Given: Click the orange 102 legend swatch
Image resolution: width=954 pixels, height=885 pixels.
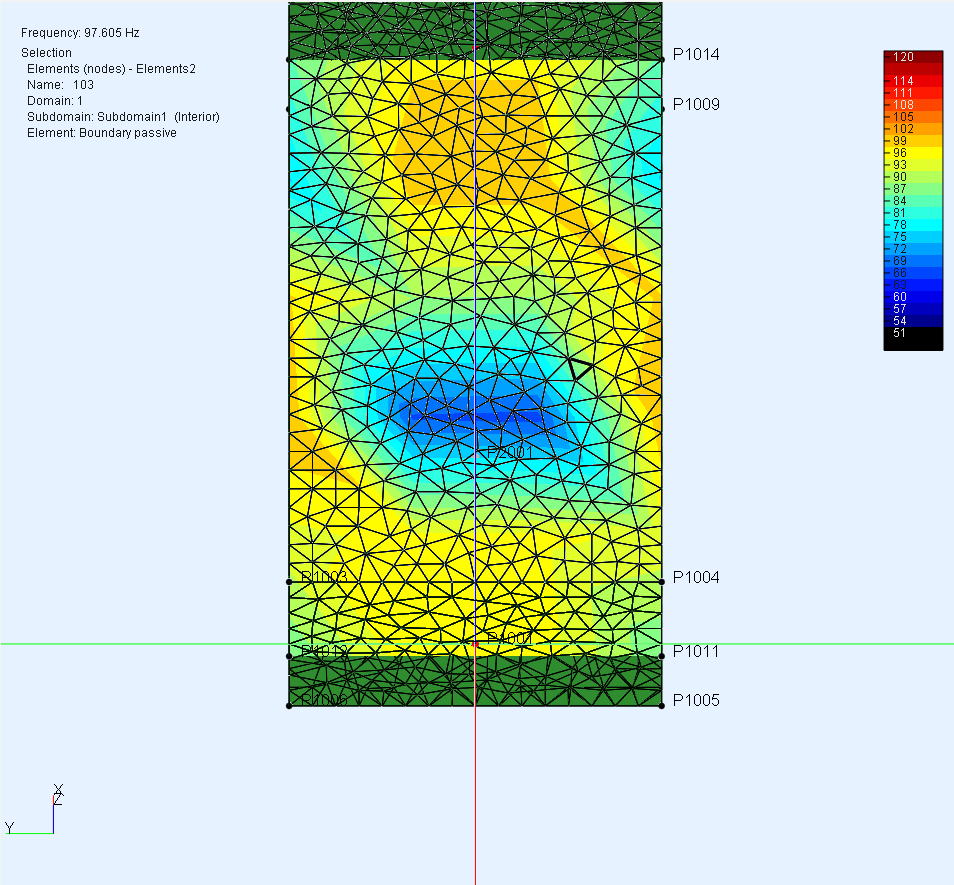Looking at the screenshot, I should pos(913,128).
